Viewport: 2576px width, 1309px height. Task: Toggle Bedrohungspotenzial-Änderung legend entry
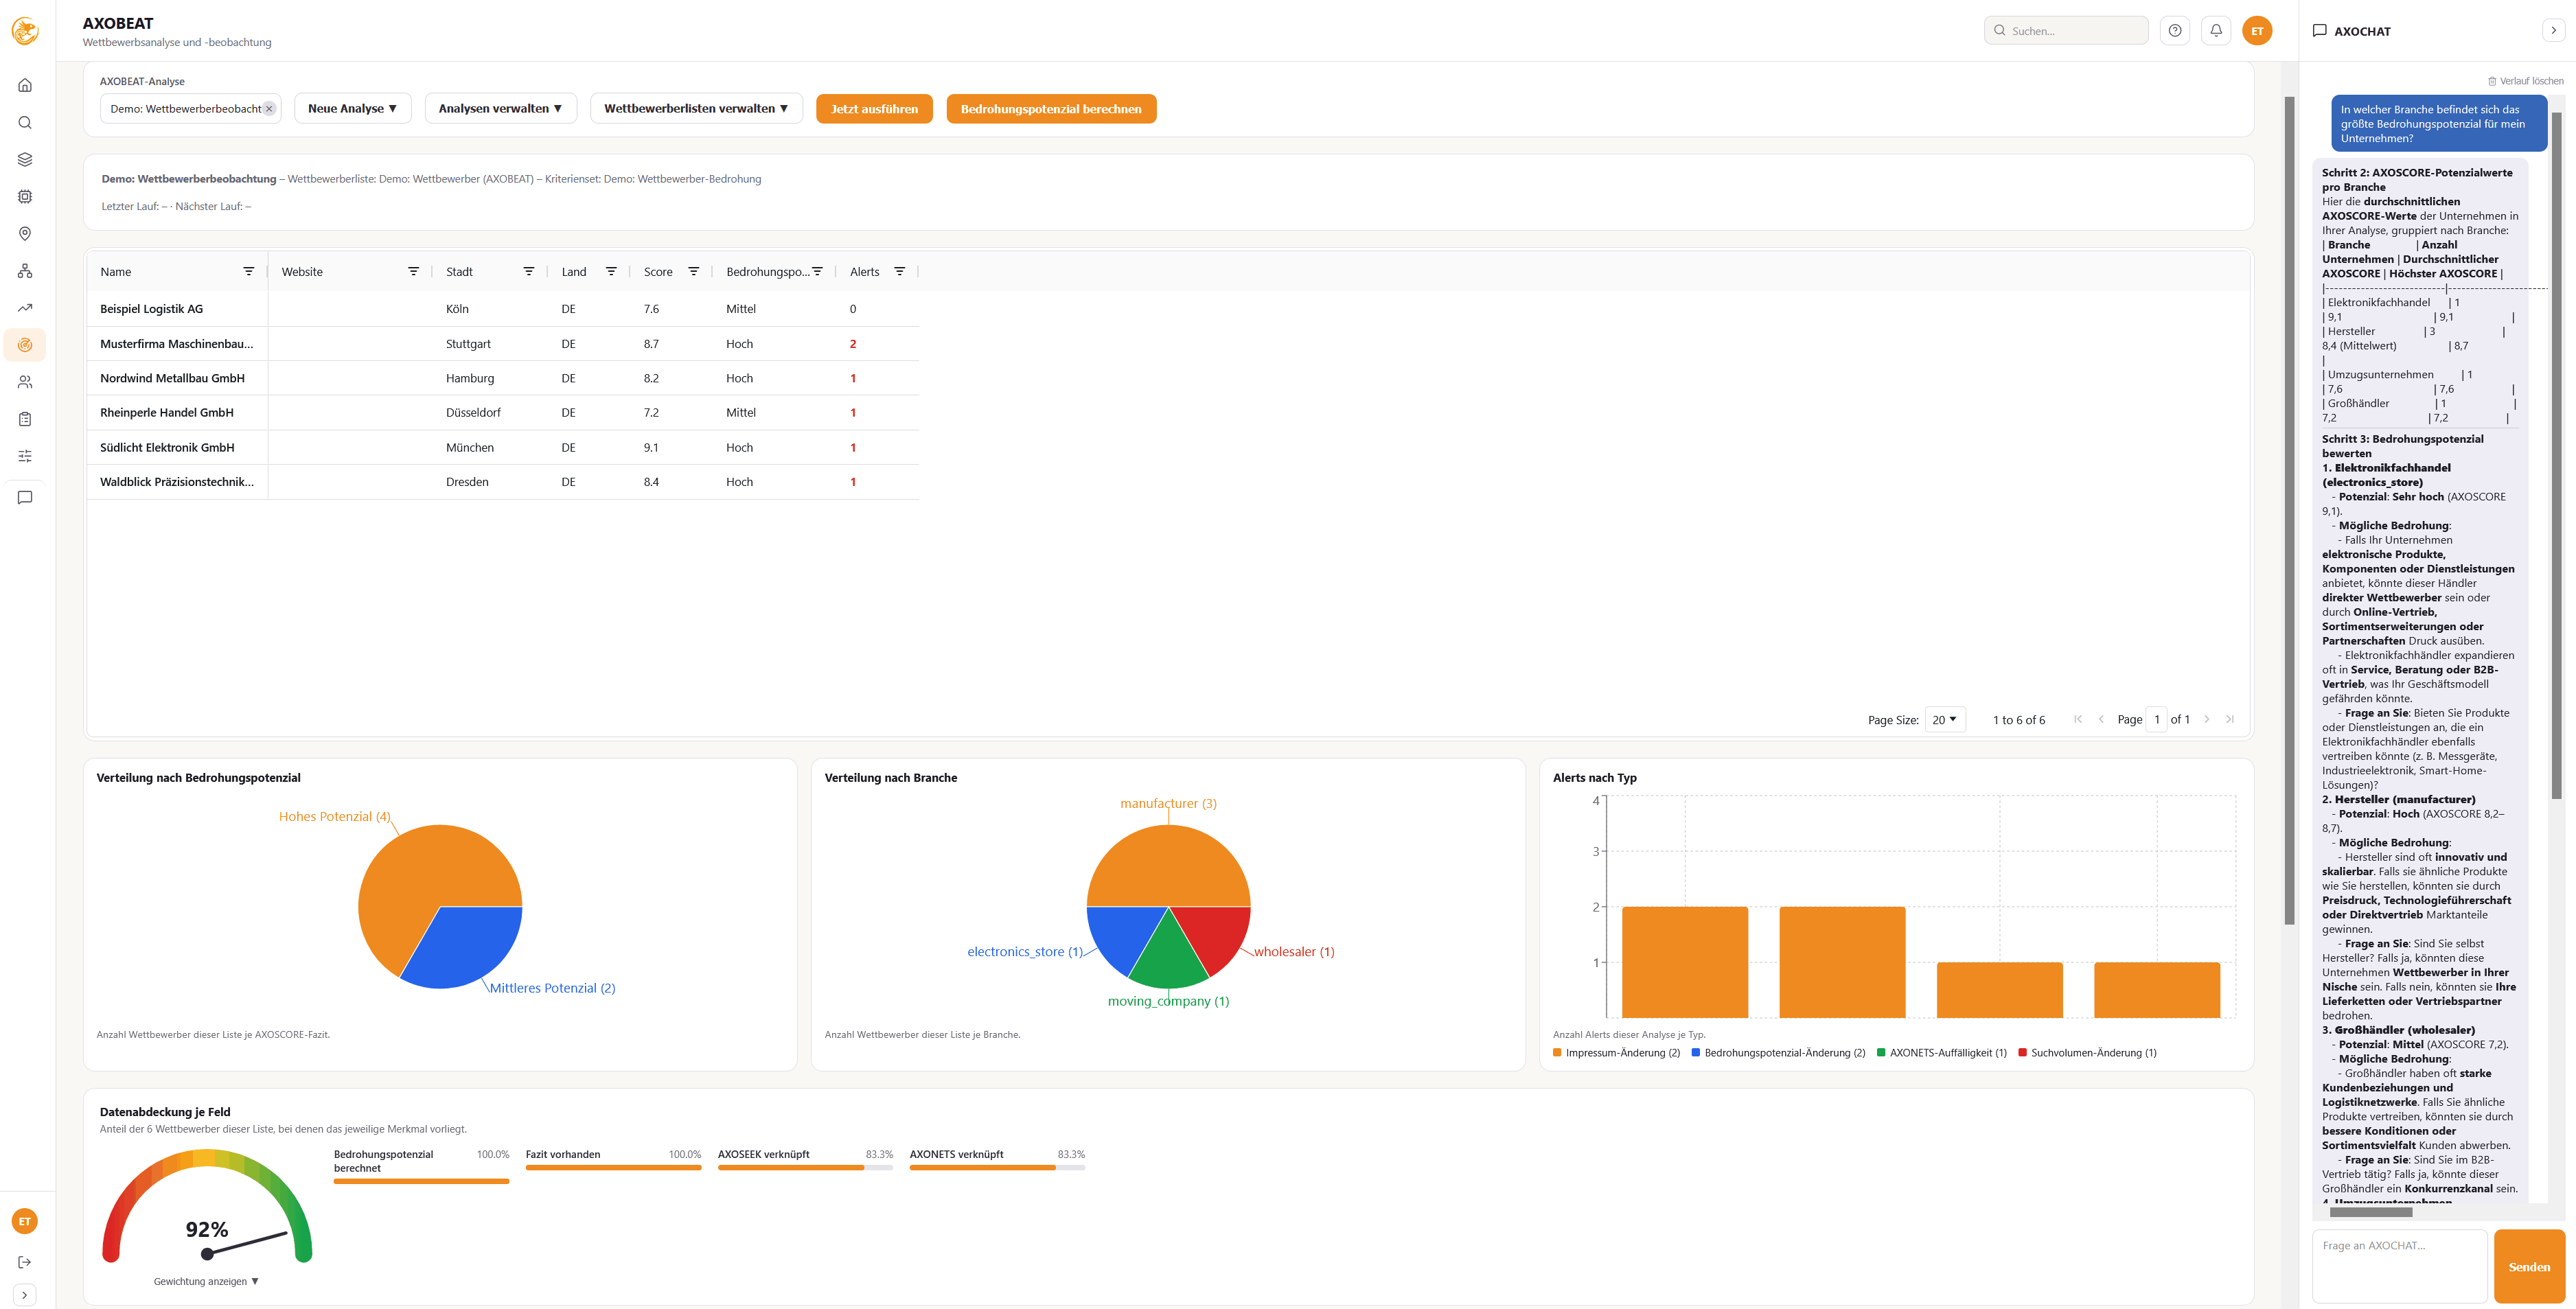click(1778, 1053)
